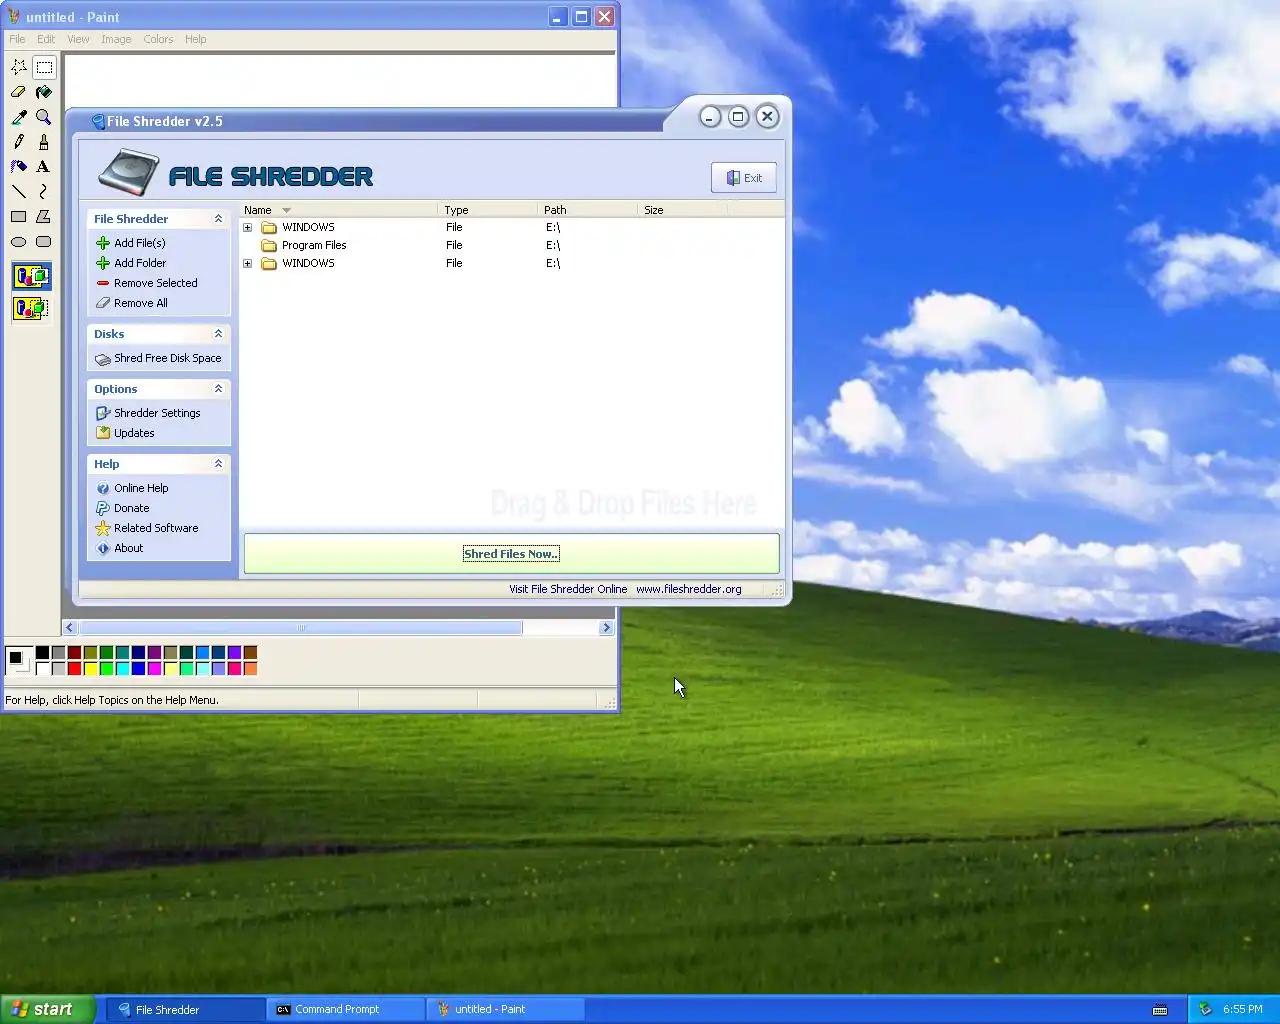Click the Shred Free Disk Space drive icon
Screen dimensions: 1280x1024
(103, 358)
